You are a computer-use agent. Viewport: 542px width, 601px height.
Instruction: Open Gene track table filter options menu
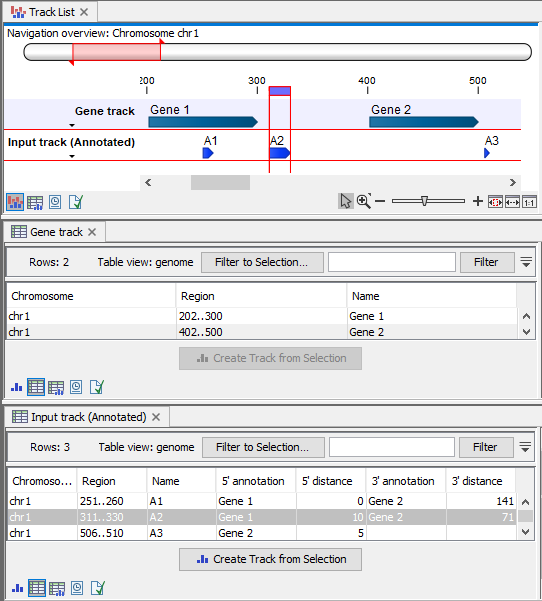[x=526, y=262]
